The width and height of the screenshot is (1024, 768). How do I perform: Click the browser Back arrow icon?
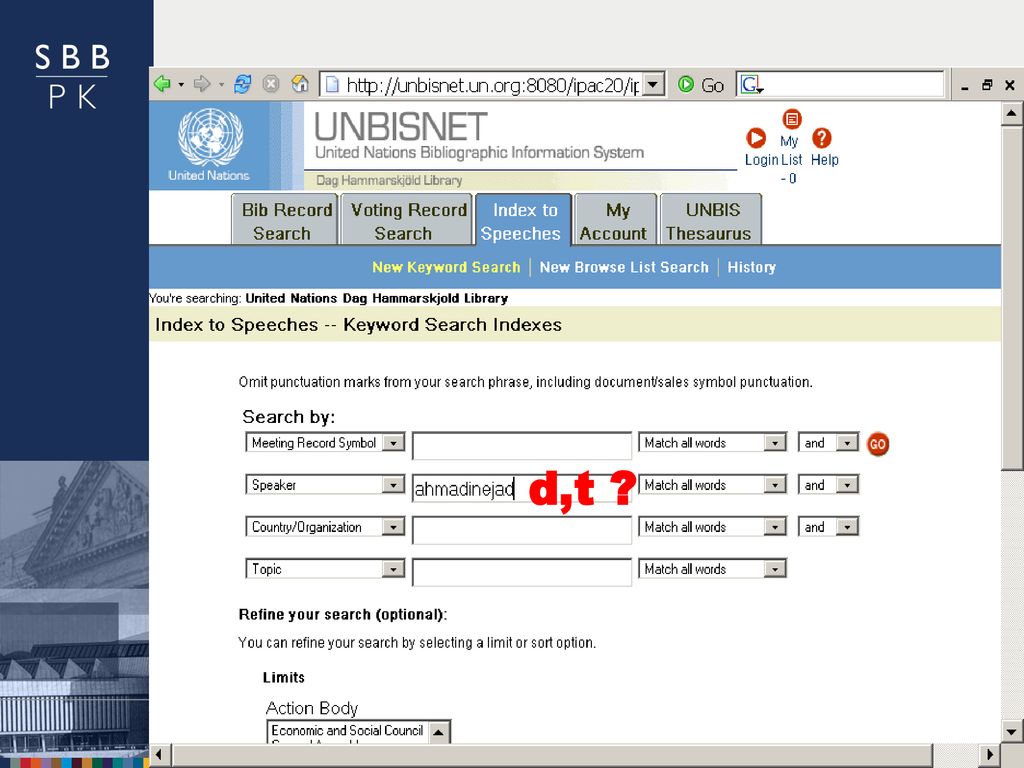click(x=162, y=84)
